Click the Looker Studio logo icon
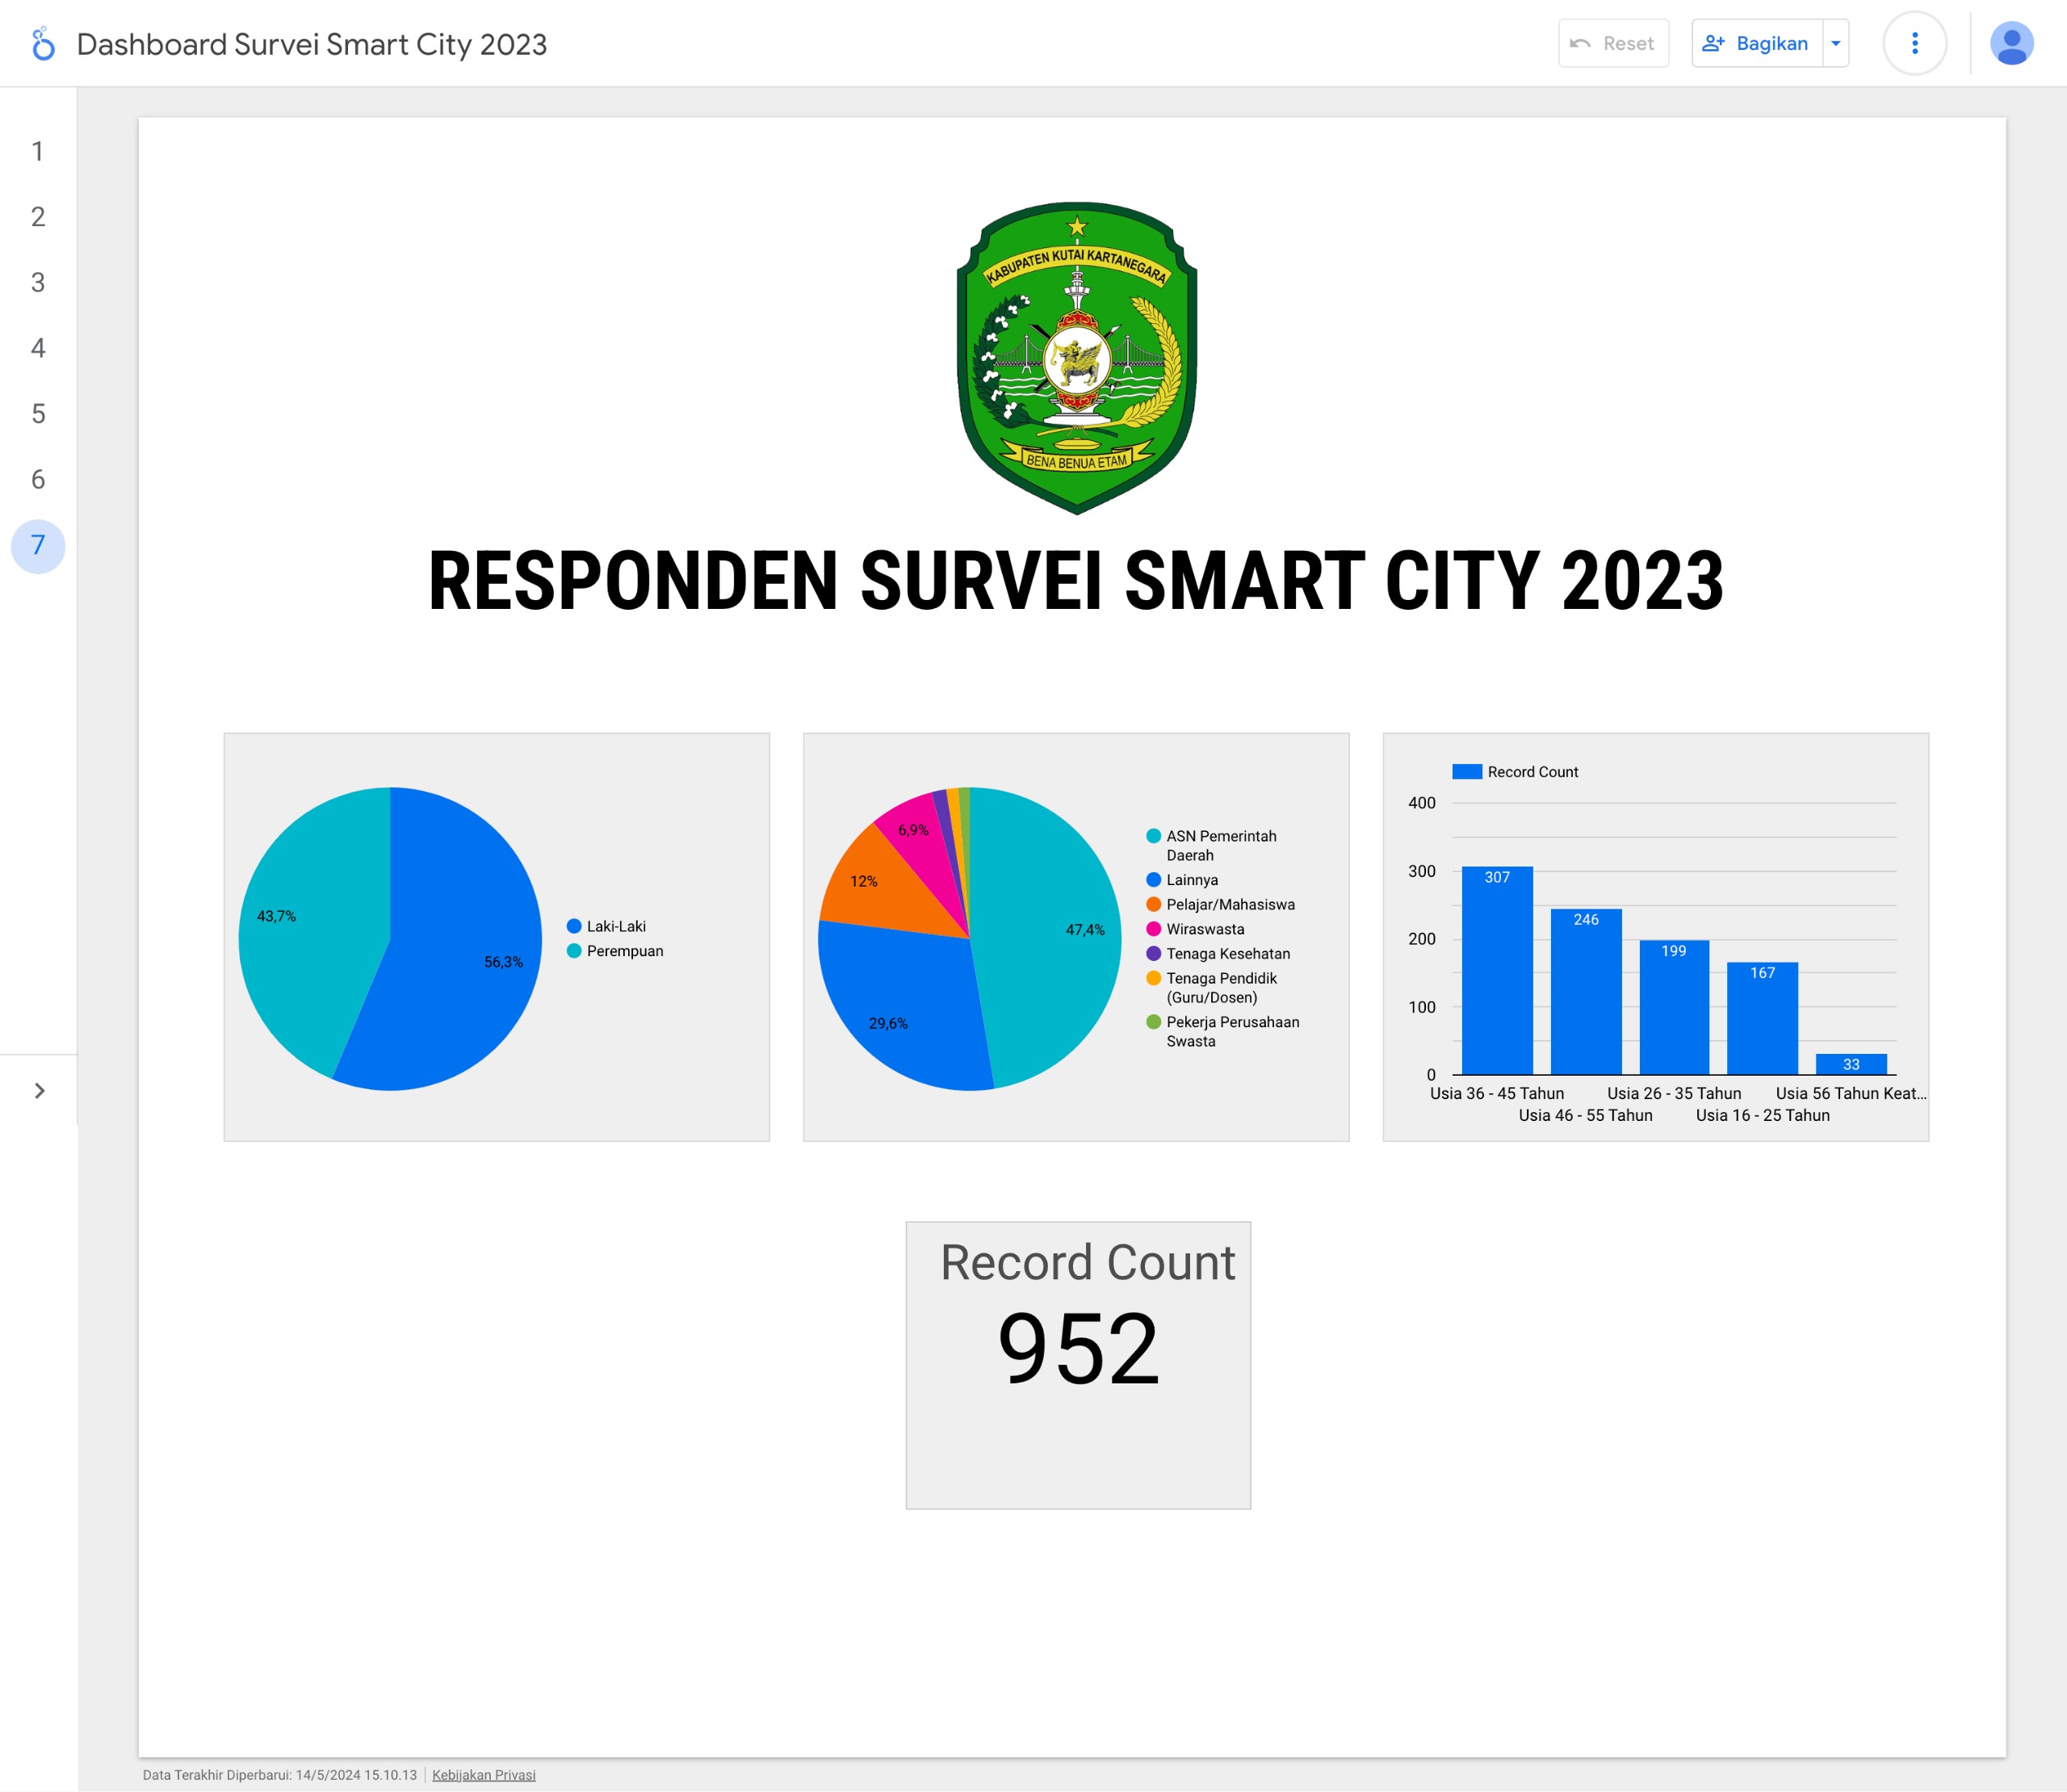This screenshot has width=2067, height=1792. pos(42,44)
